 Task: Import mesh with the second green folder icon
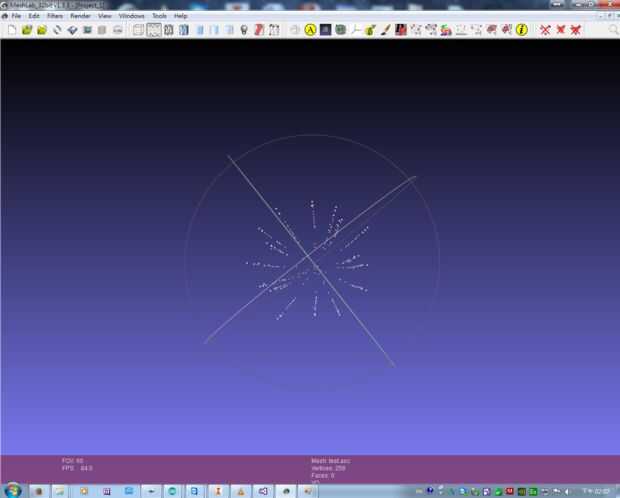click(42, 30)
